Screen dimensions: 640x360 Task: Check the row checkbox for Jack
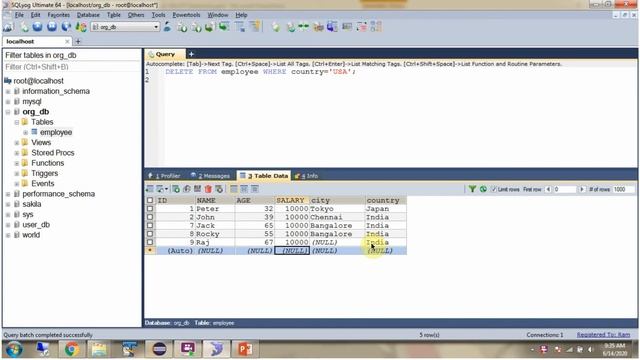(150, 225)
